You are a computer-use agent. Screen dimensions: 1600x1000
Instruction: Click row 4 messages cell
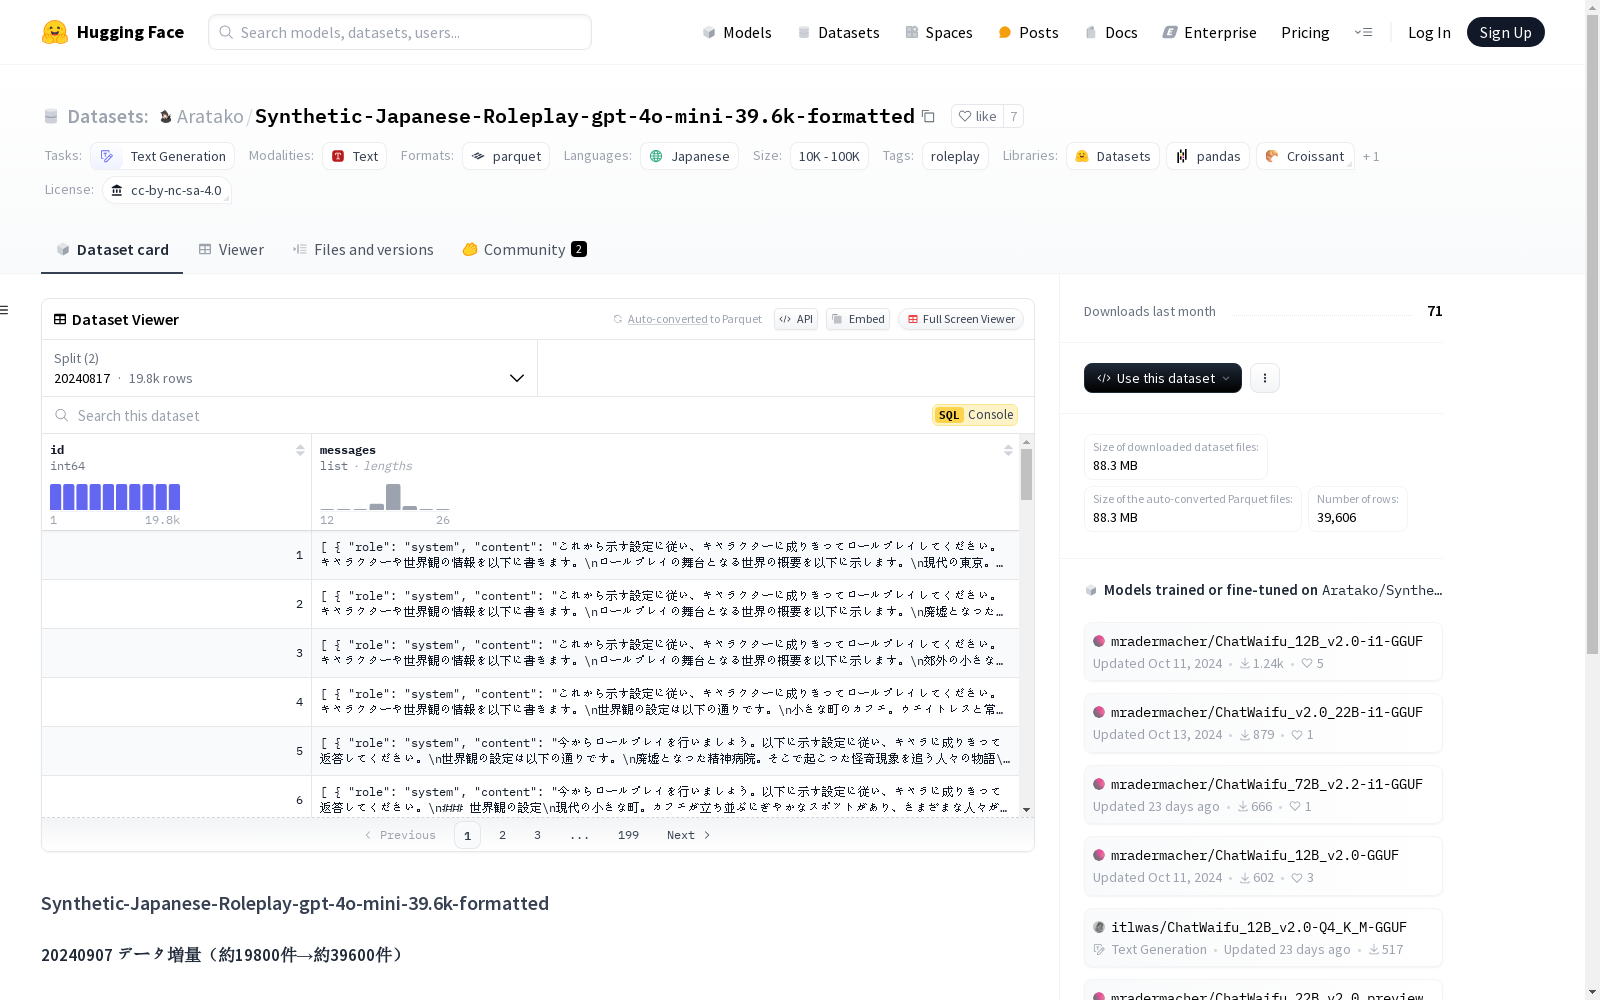click(665, 702)
